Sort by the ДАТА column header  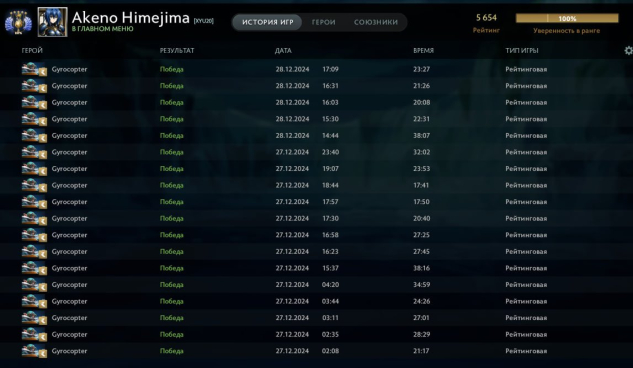[x=283, y=51]
